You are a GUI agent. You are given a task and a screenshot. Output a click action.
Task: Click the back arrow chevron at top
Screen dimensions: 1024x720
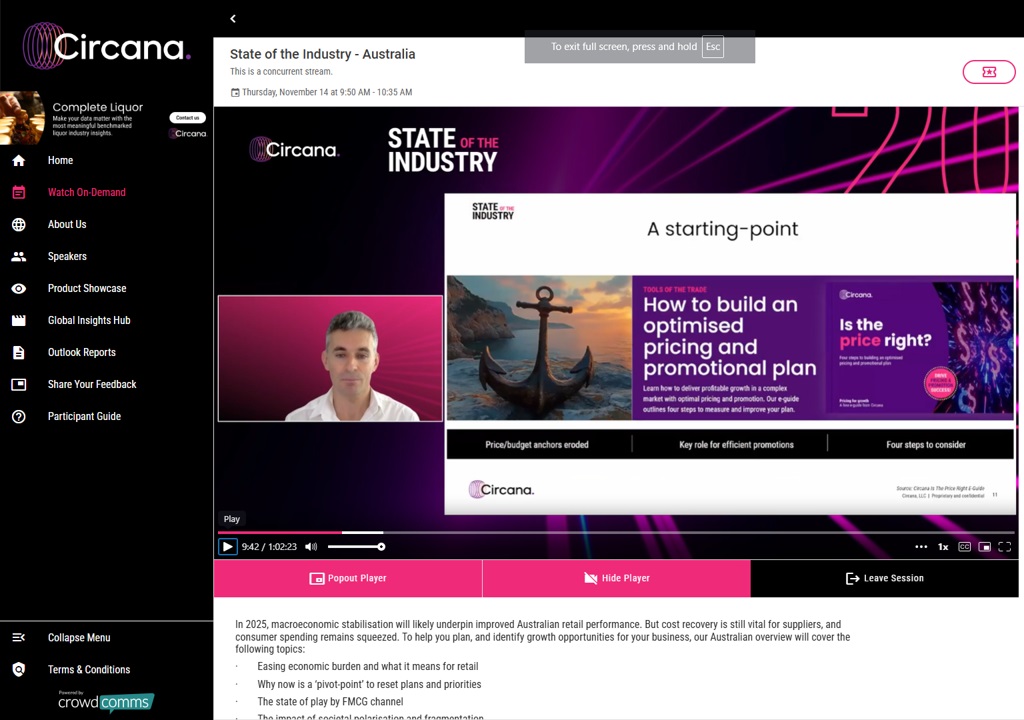(x=233, y=19)
